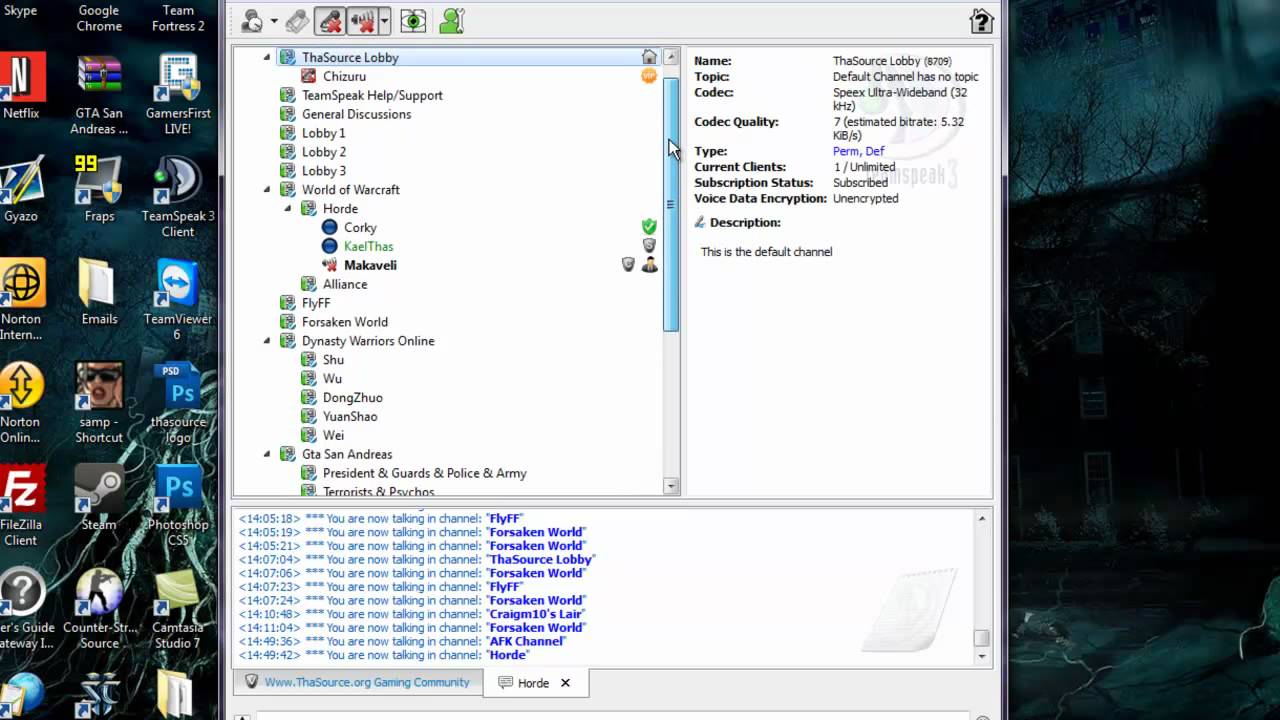The width and height of the screenshot is (1280, 720).
Task: Select the Lobby 2 channel
Action: coord(324,152)
